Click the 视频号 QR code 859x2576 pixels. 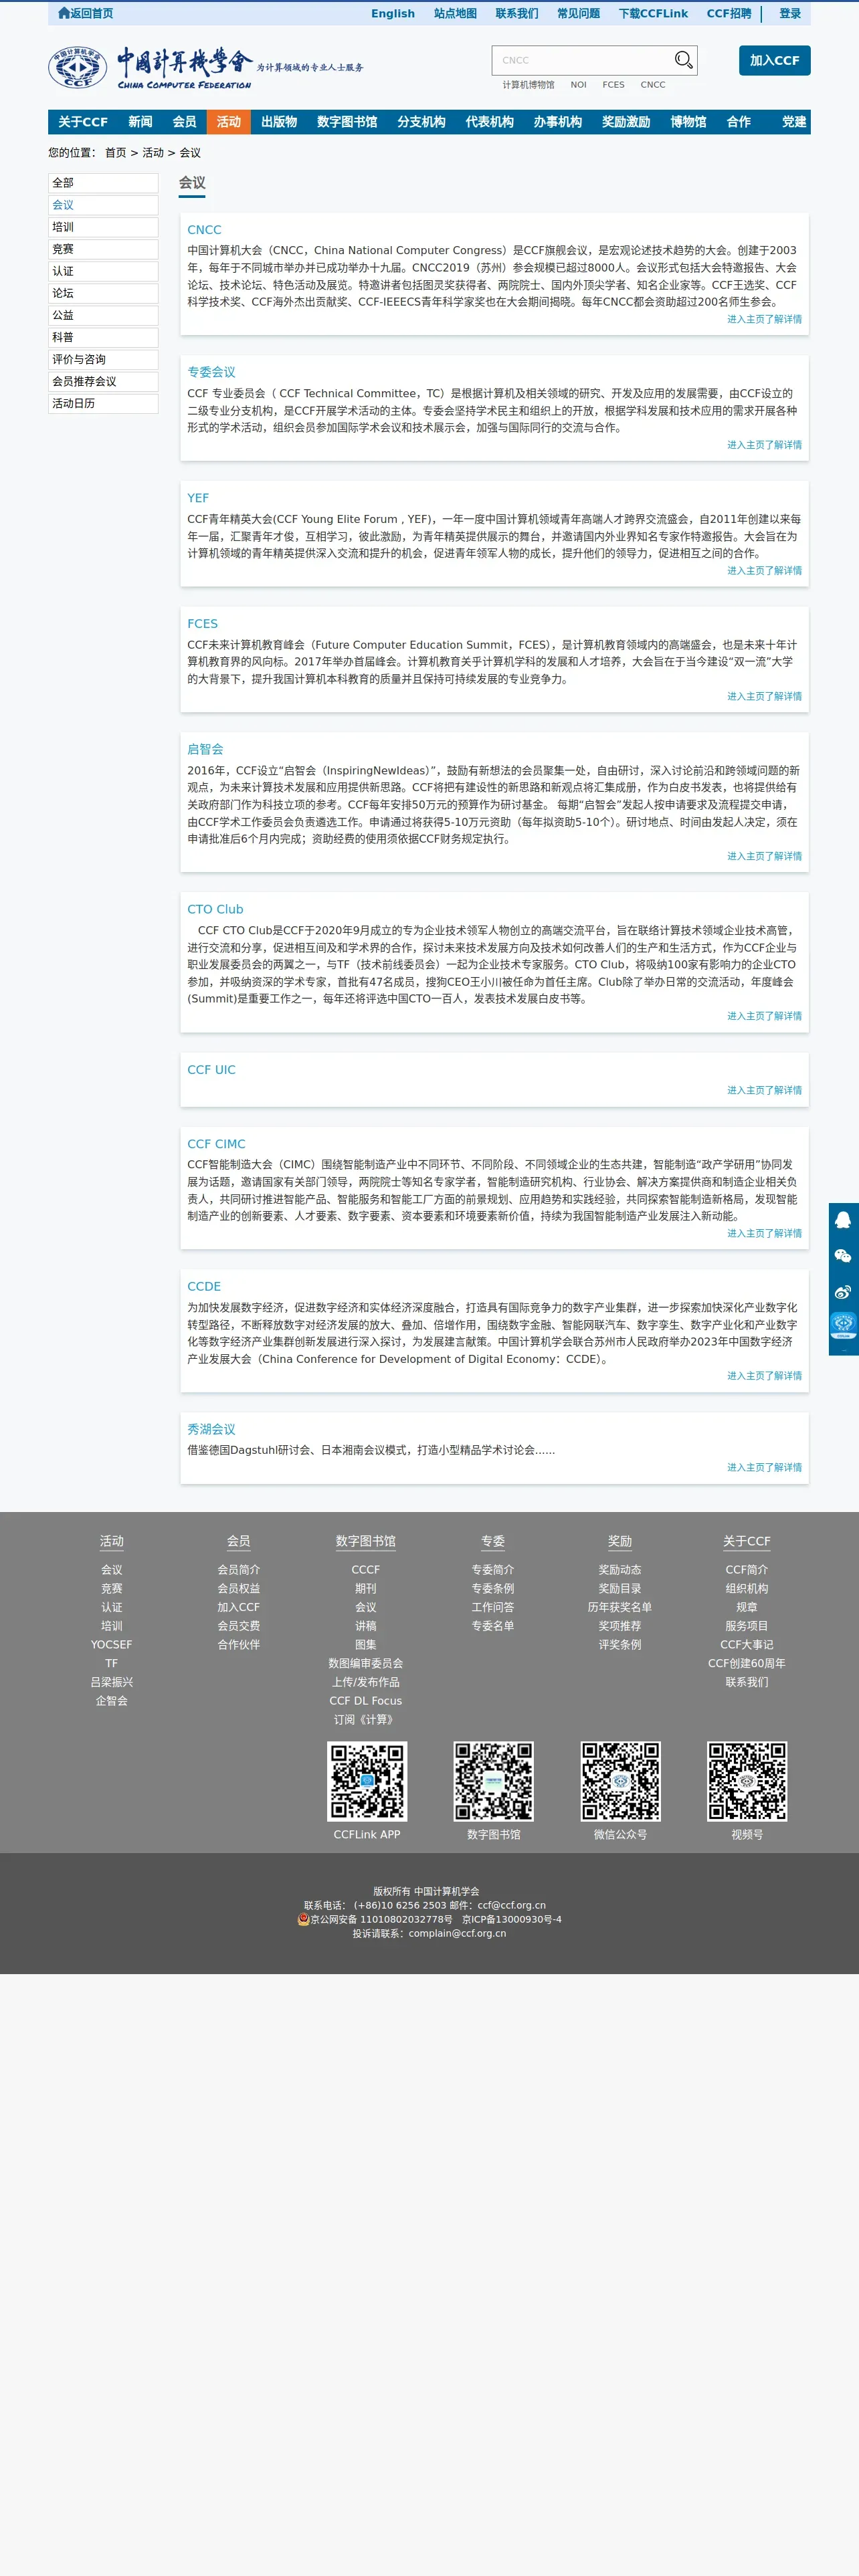[x=747, y=1781]
